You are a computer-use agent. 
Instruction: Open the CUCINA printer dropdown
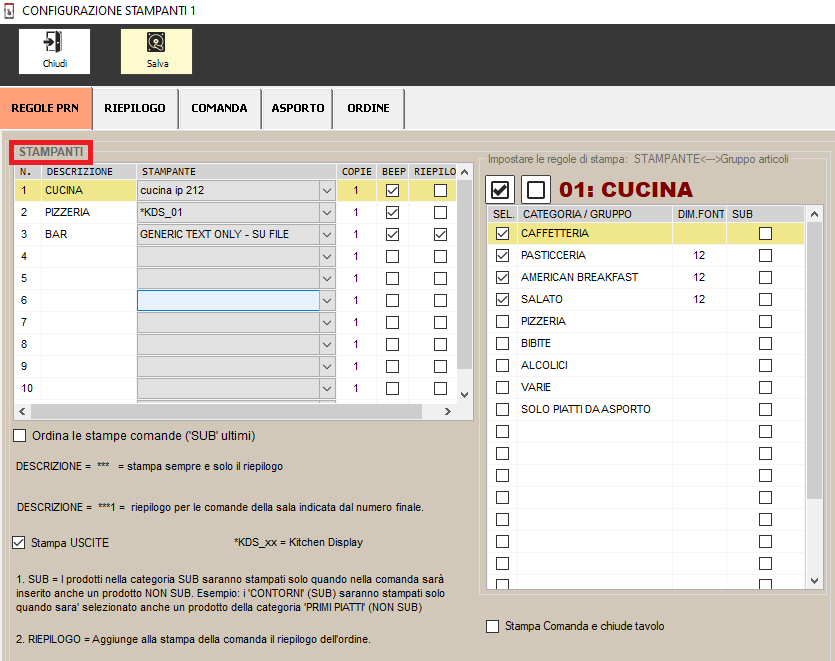coord(327,190)
